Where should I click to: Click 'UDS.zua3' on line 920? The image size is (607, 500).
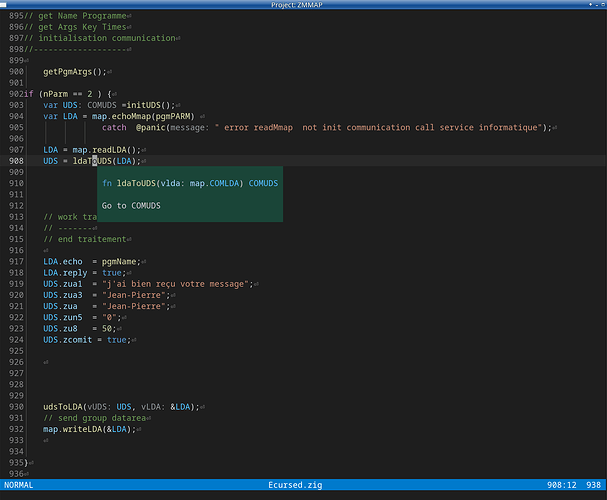63,296
